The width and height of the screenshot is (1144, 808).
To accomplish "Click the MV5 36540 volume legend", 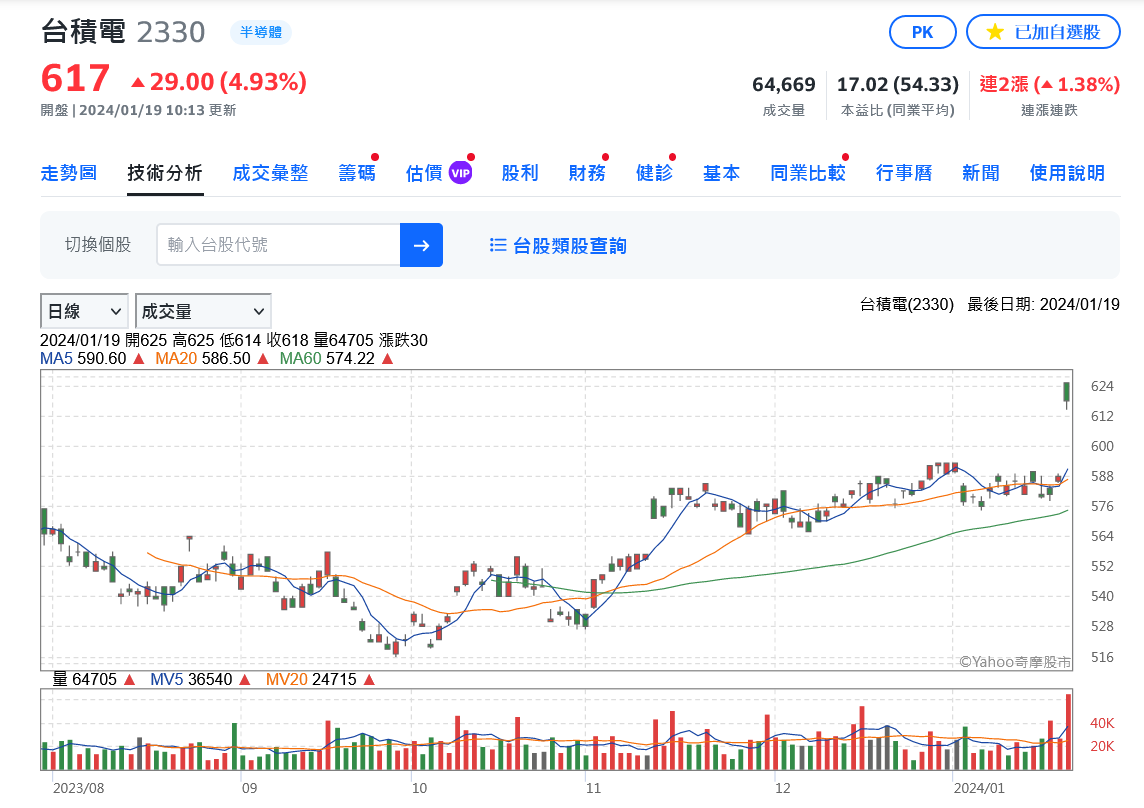I will point(191,680).
